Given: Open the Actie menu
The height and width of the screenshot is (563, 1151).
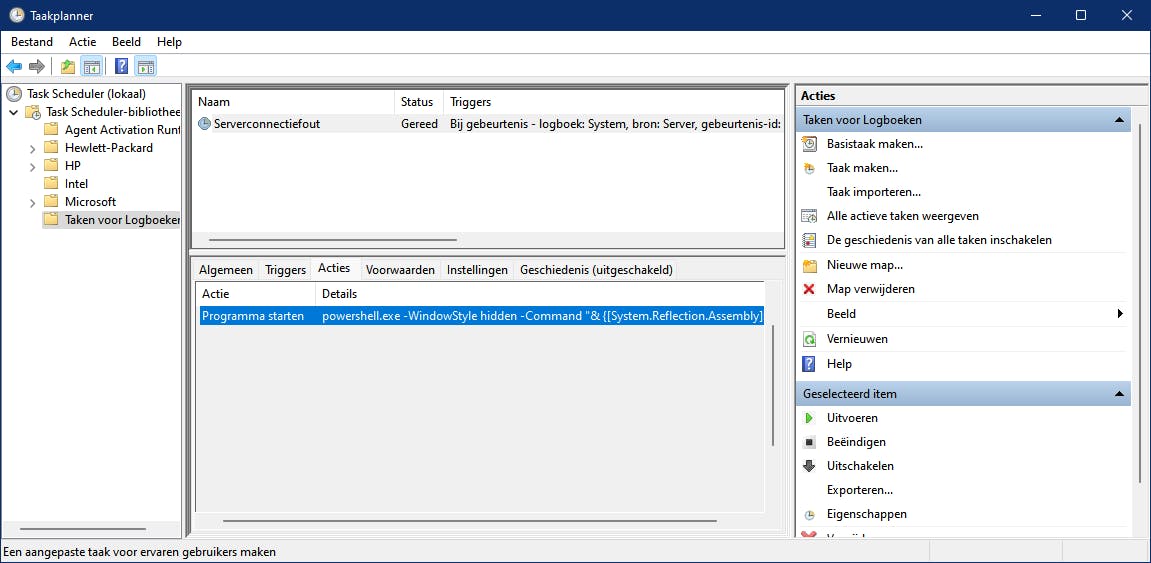Looking at the screenshot, I should (x=83, y=42).
